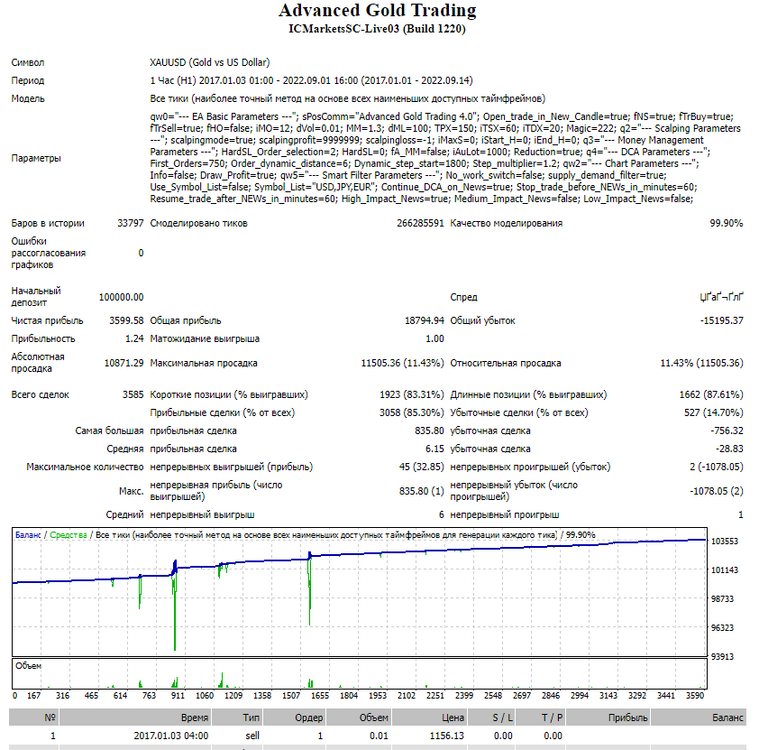759x750 pixels.
Task: Select the x-axis tick label '3590'
Action: click(x=695, y=696)
